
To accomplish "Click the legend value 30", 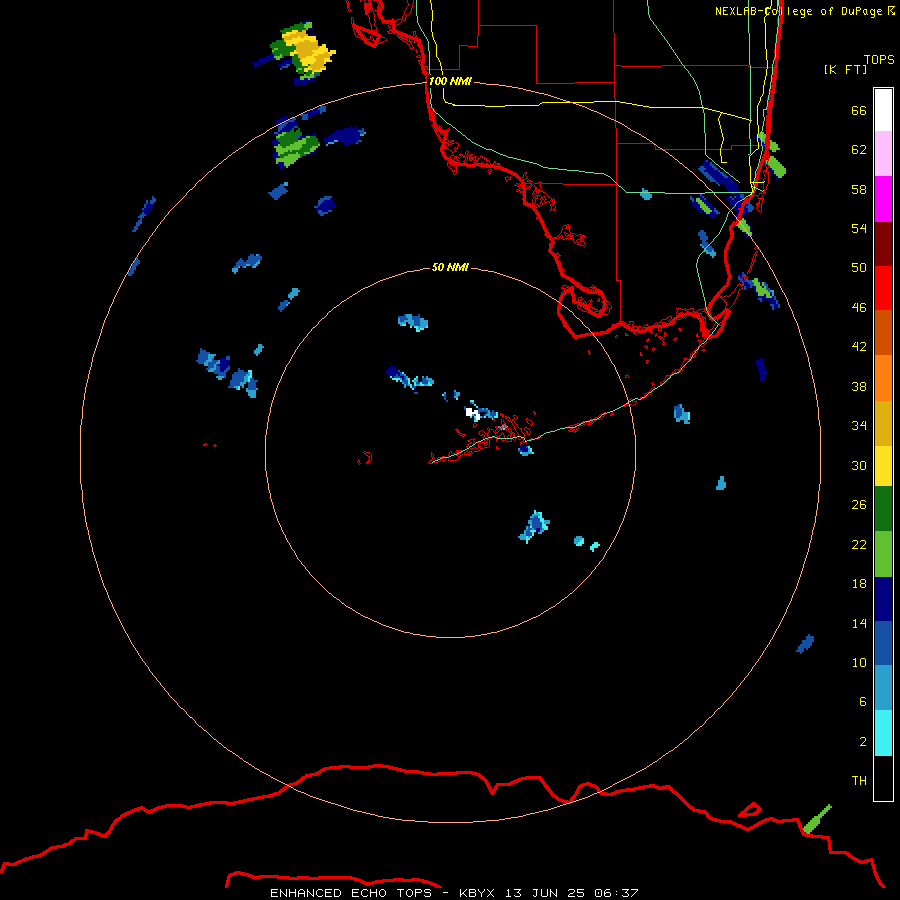I will click(x=859, y=465).
